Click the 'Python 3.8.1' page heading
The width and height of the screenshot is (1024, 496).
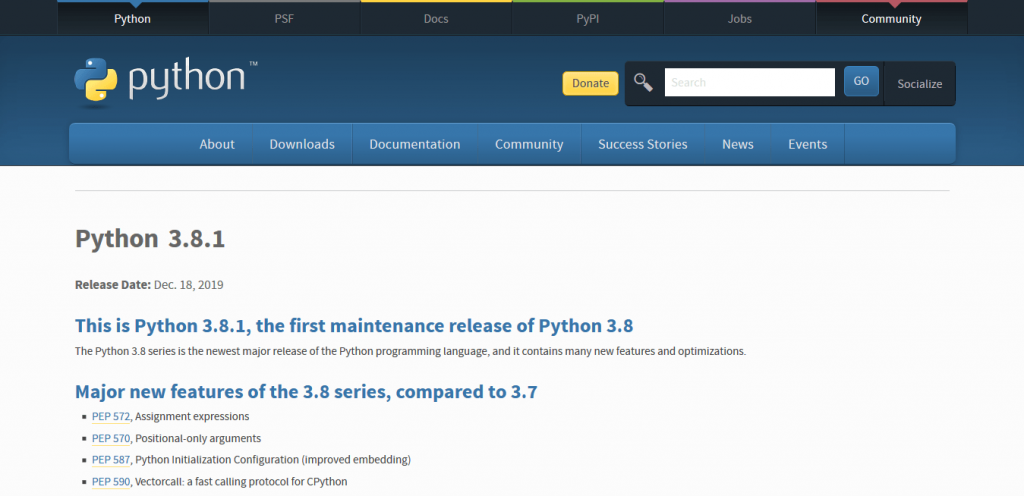pos(150,239)
